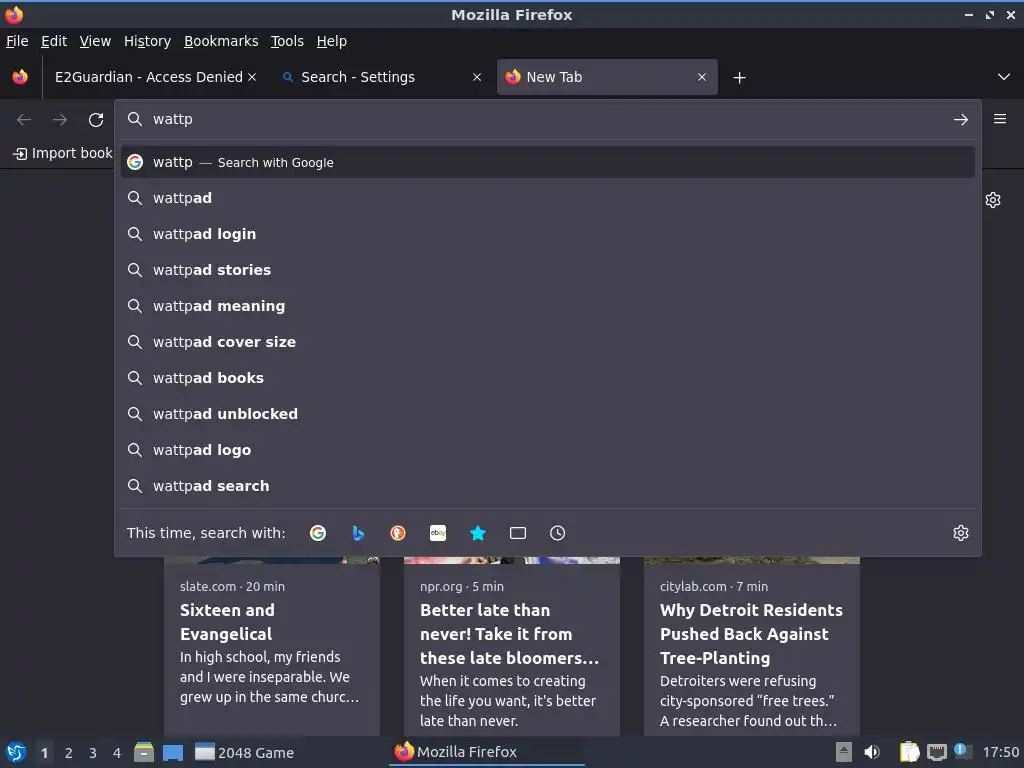Expand the list all tabs chevron
The image size is (1024, 768).
(x=1004, y=77)
